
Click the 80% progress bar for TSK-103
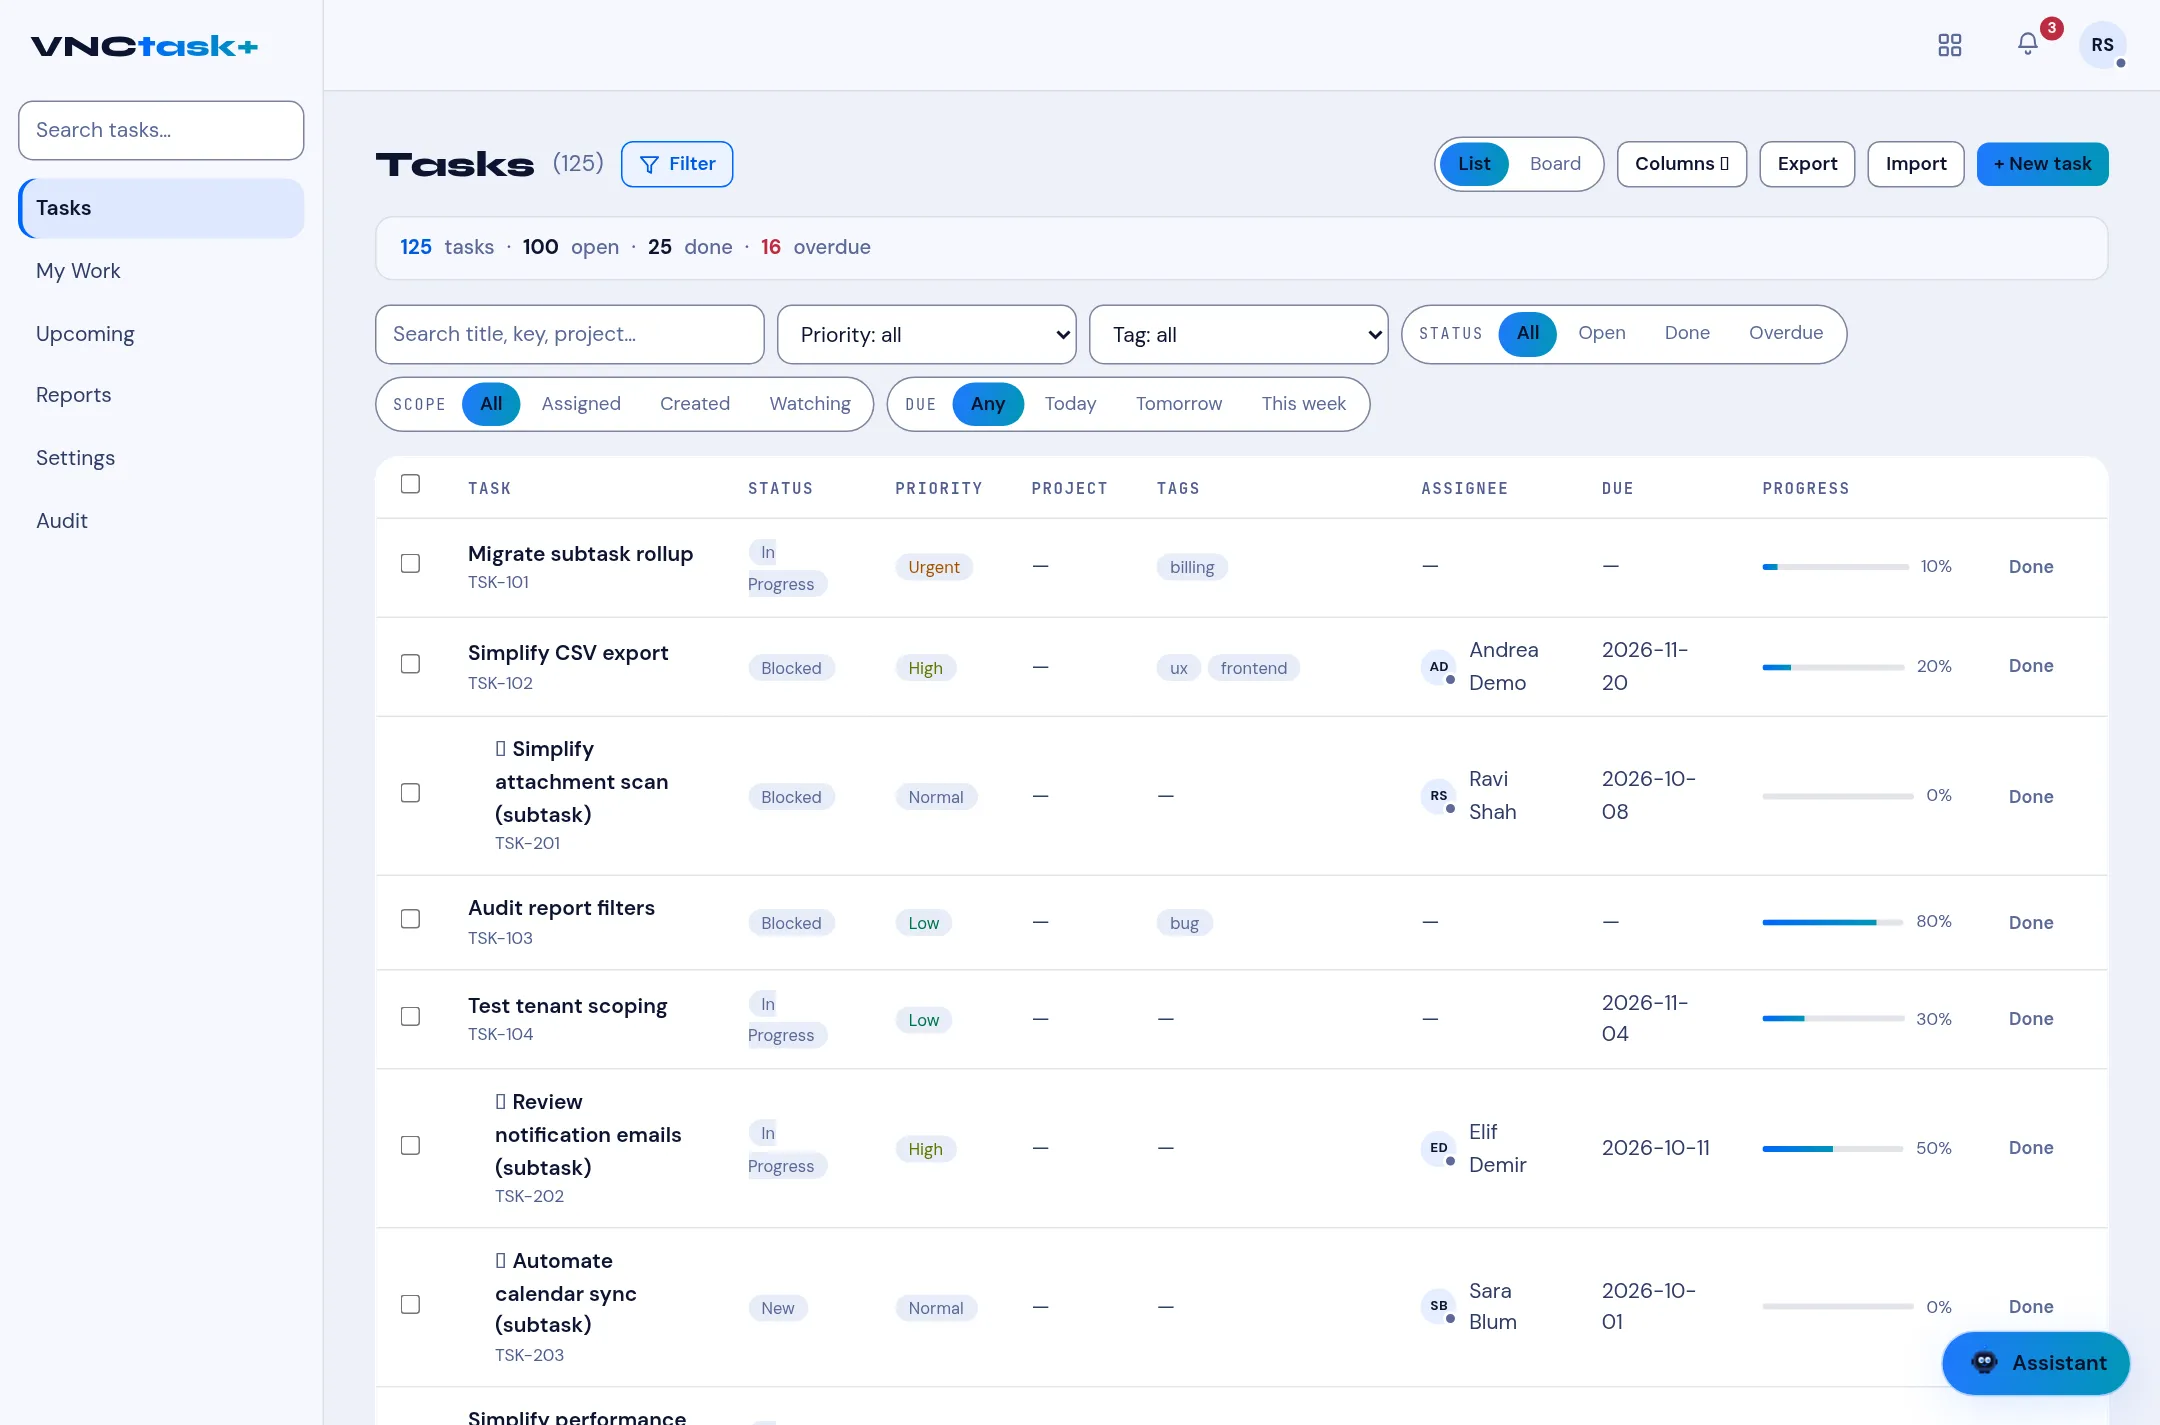pyautogui.click(x=1832, y=922)
